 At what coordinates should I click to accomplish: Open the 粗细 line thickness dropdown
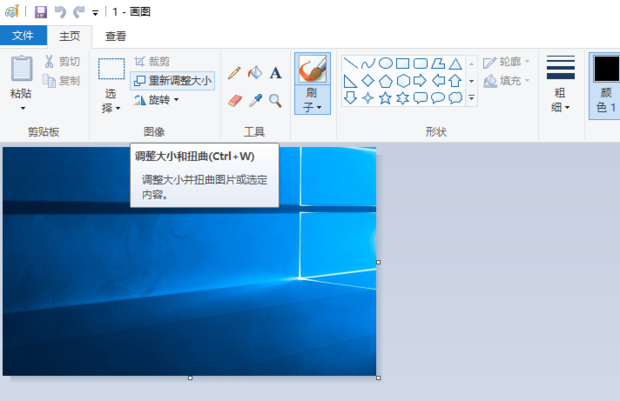[x=561, y=84]
